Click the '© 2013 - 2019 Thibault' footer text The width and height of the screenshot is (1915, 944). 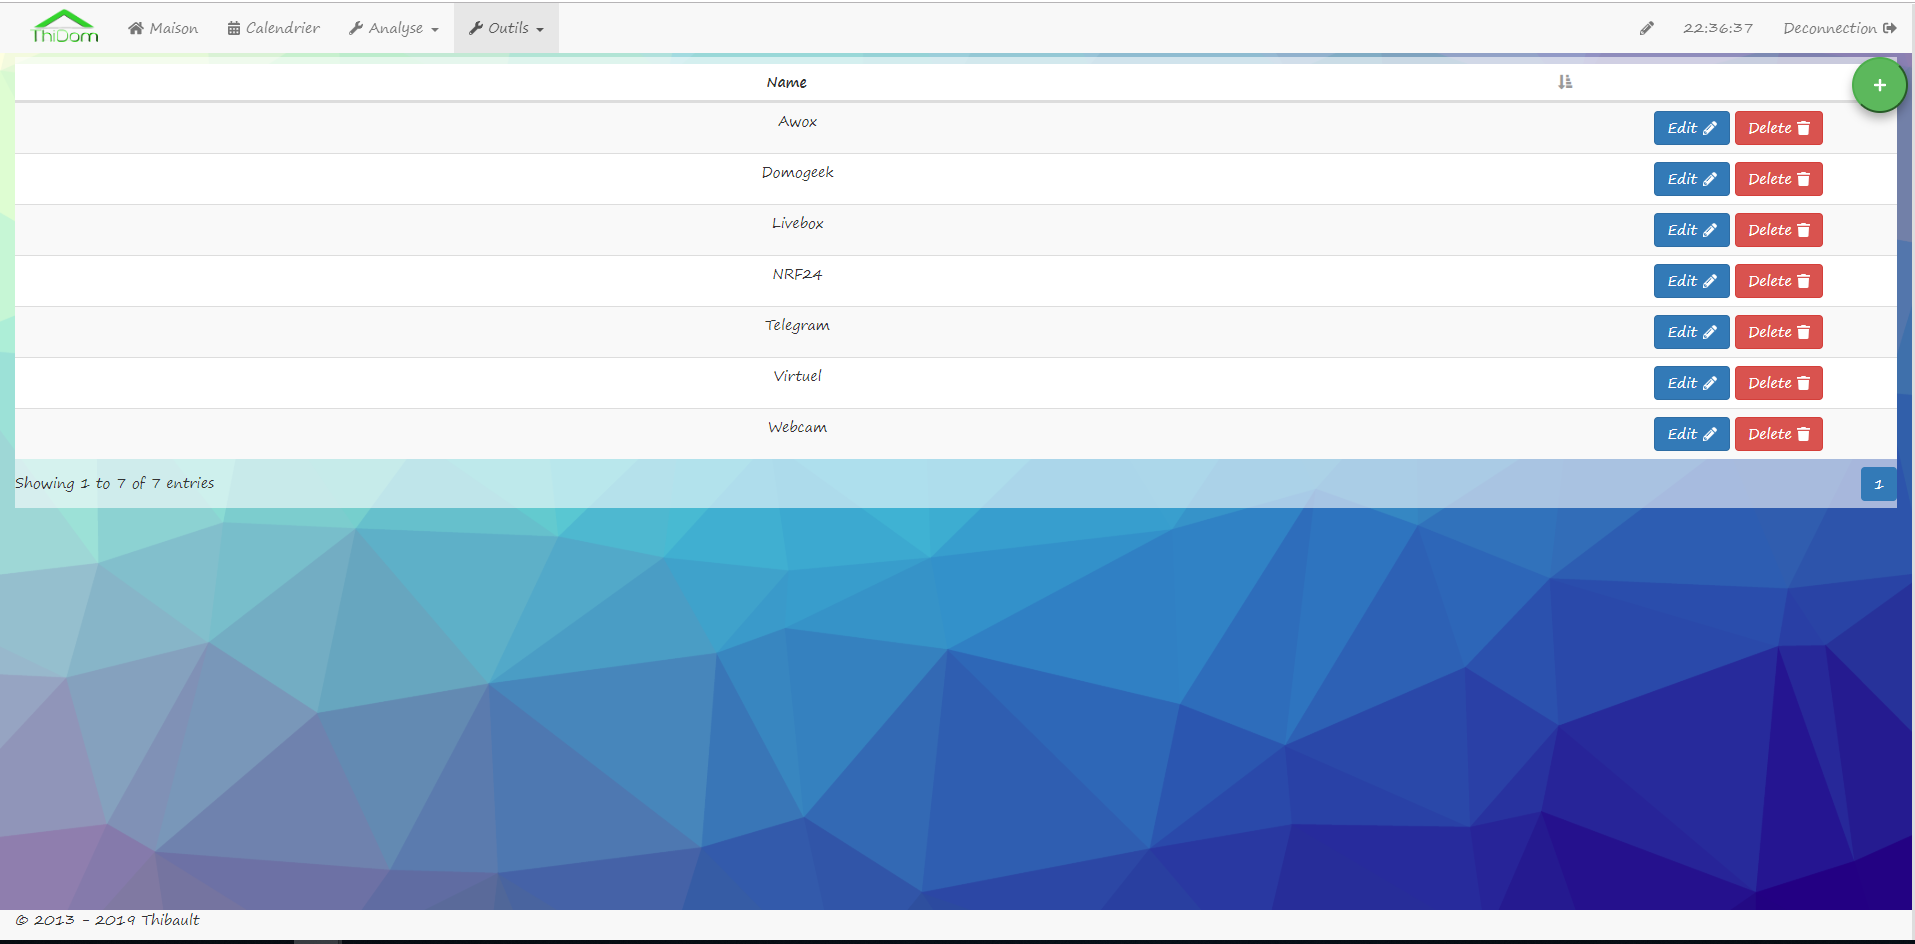(x=107, y=920)
